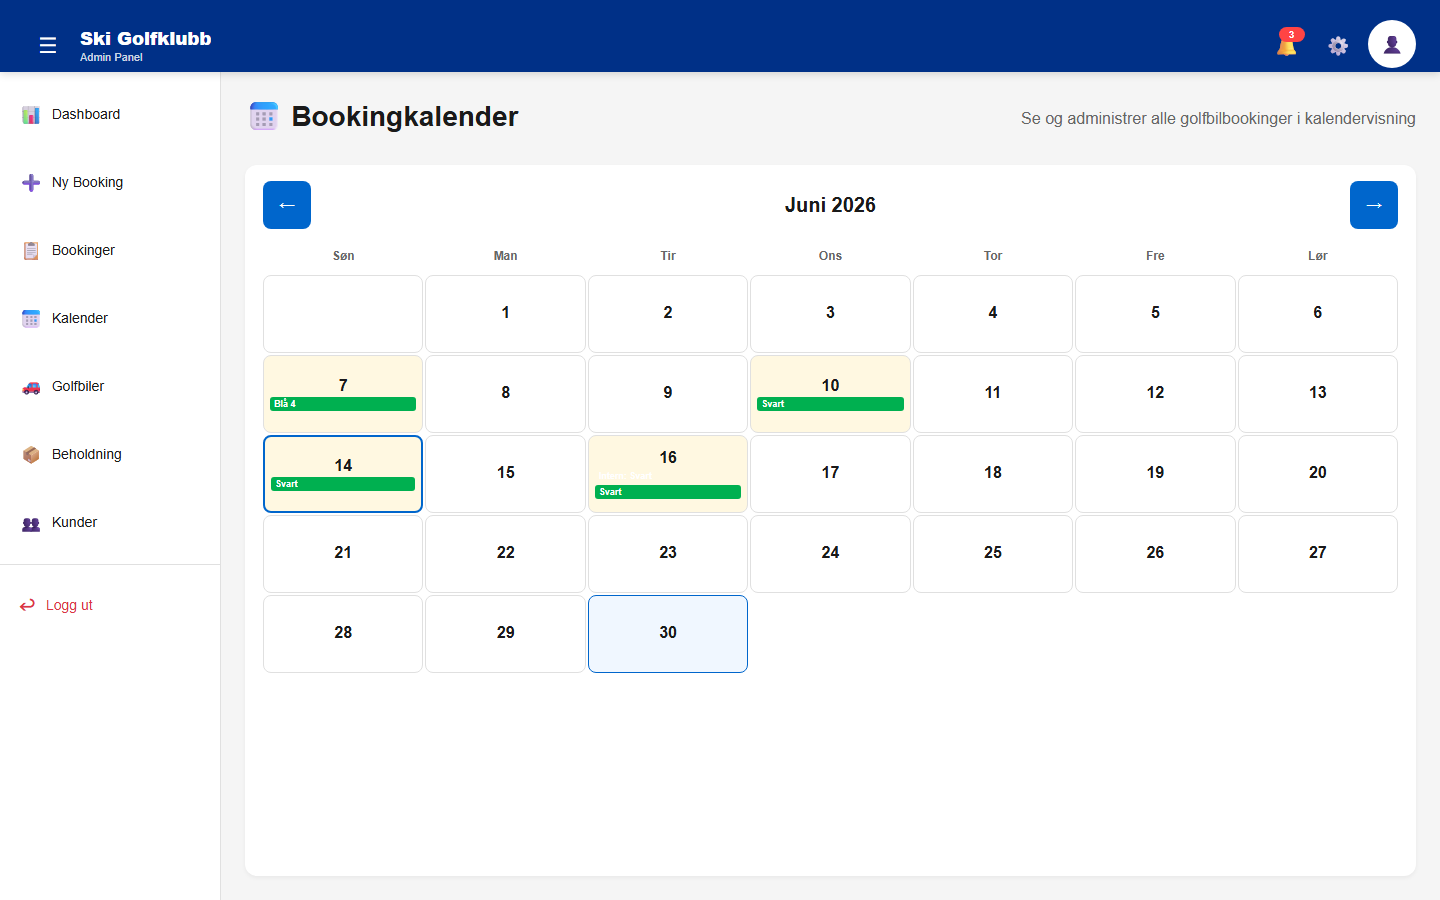Open Dashboard menu item

[x=110, y=114]
